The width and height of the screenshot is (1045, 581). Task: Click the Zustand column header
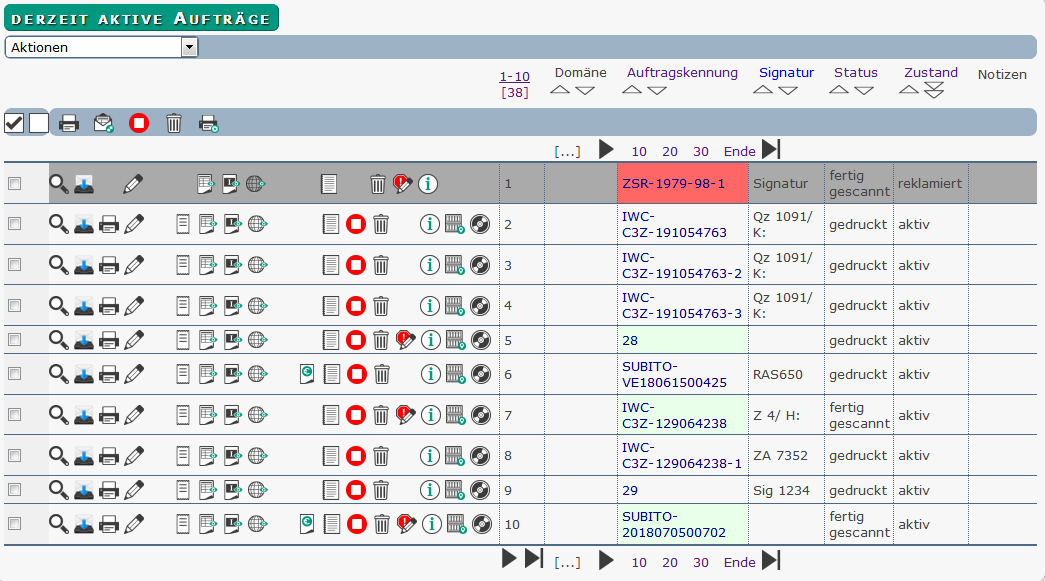930,73
